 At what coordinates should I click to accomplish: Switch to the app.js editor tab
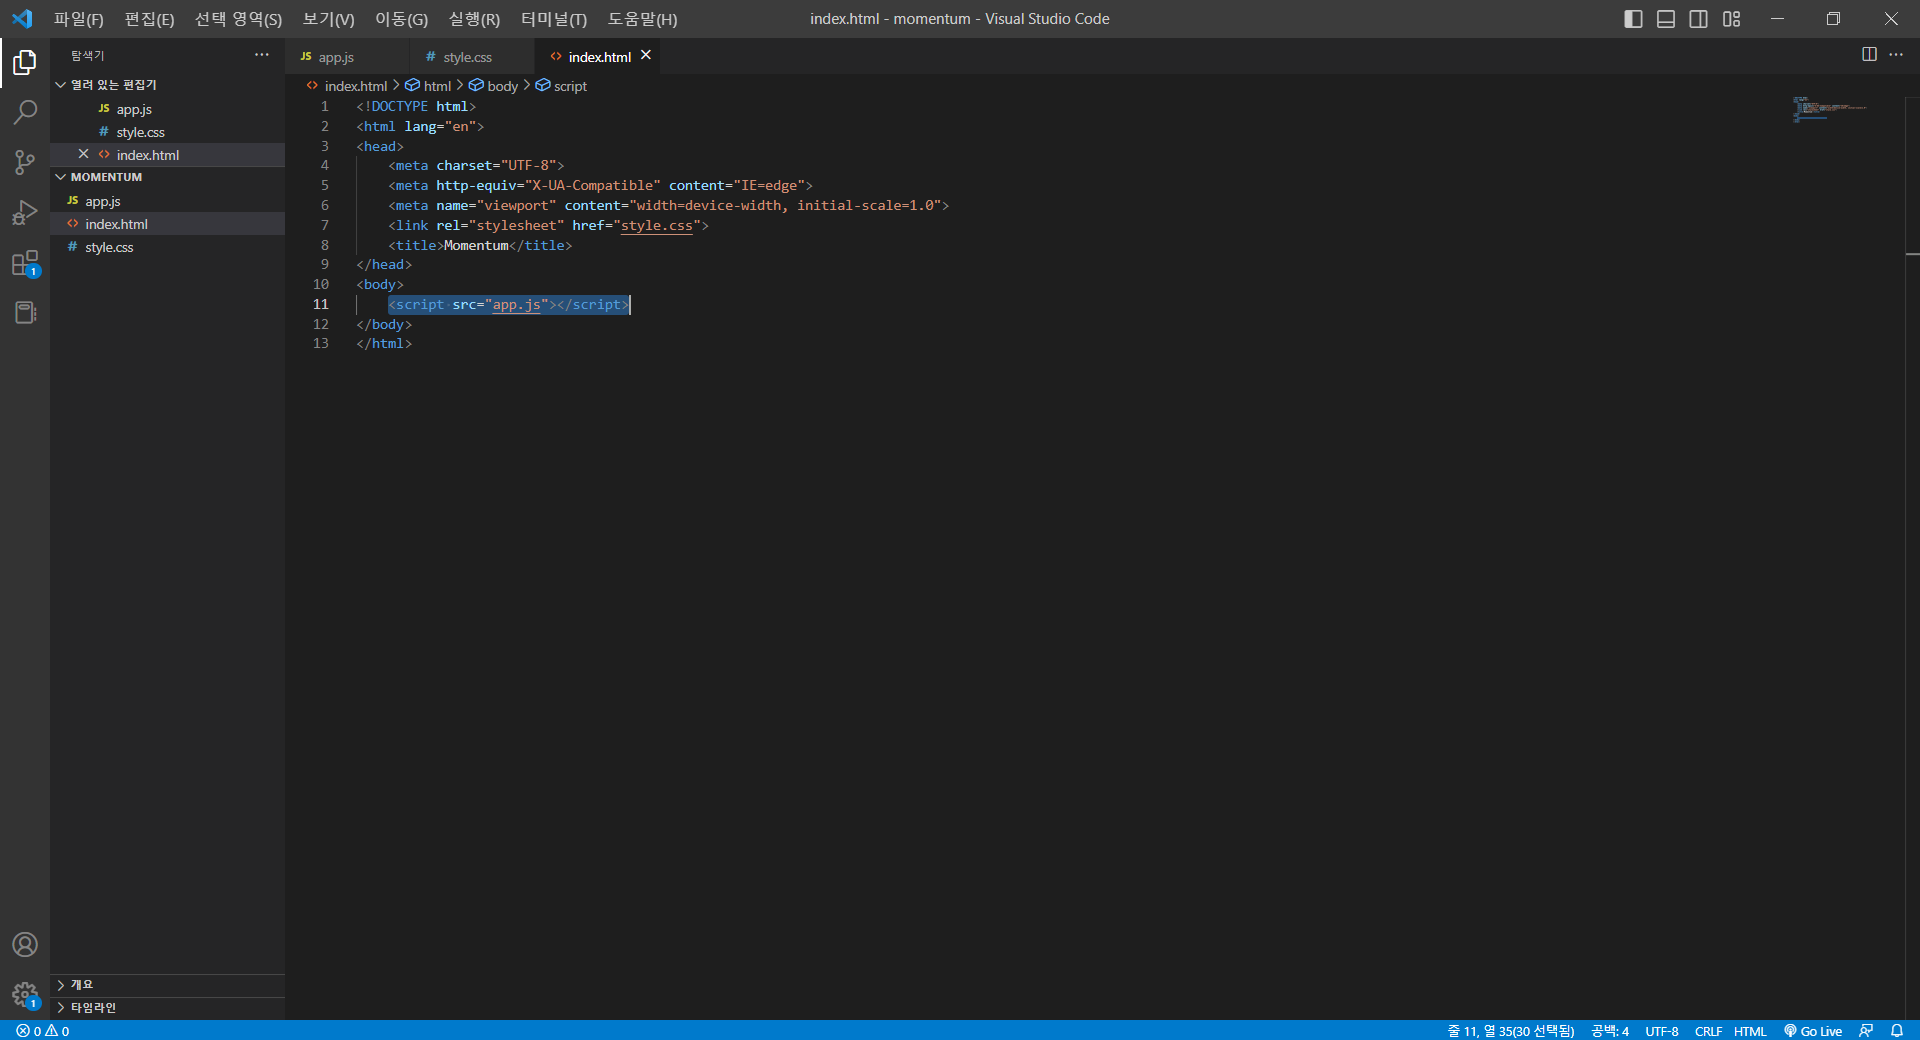pyautogui.click(x=347, y=57)
